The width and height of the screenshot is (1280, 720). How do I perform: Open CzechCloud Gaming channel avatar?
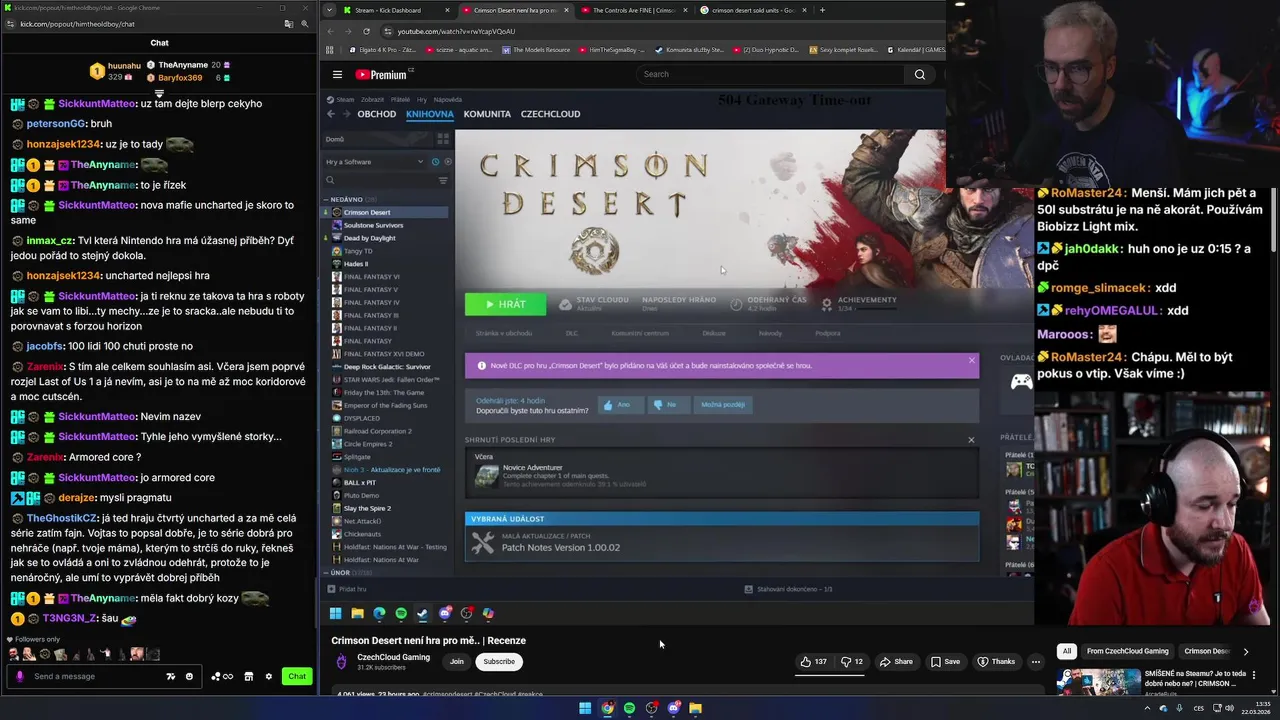tap(341, 661)
